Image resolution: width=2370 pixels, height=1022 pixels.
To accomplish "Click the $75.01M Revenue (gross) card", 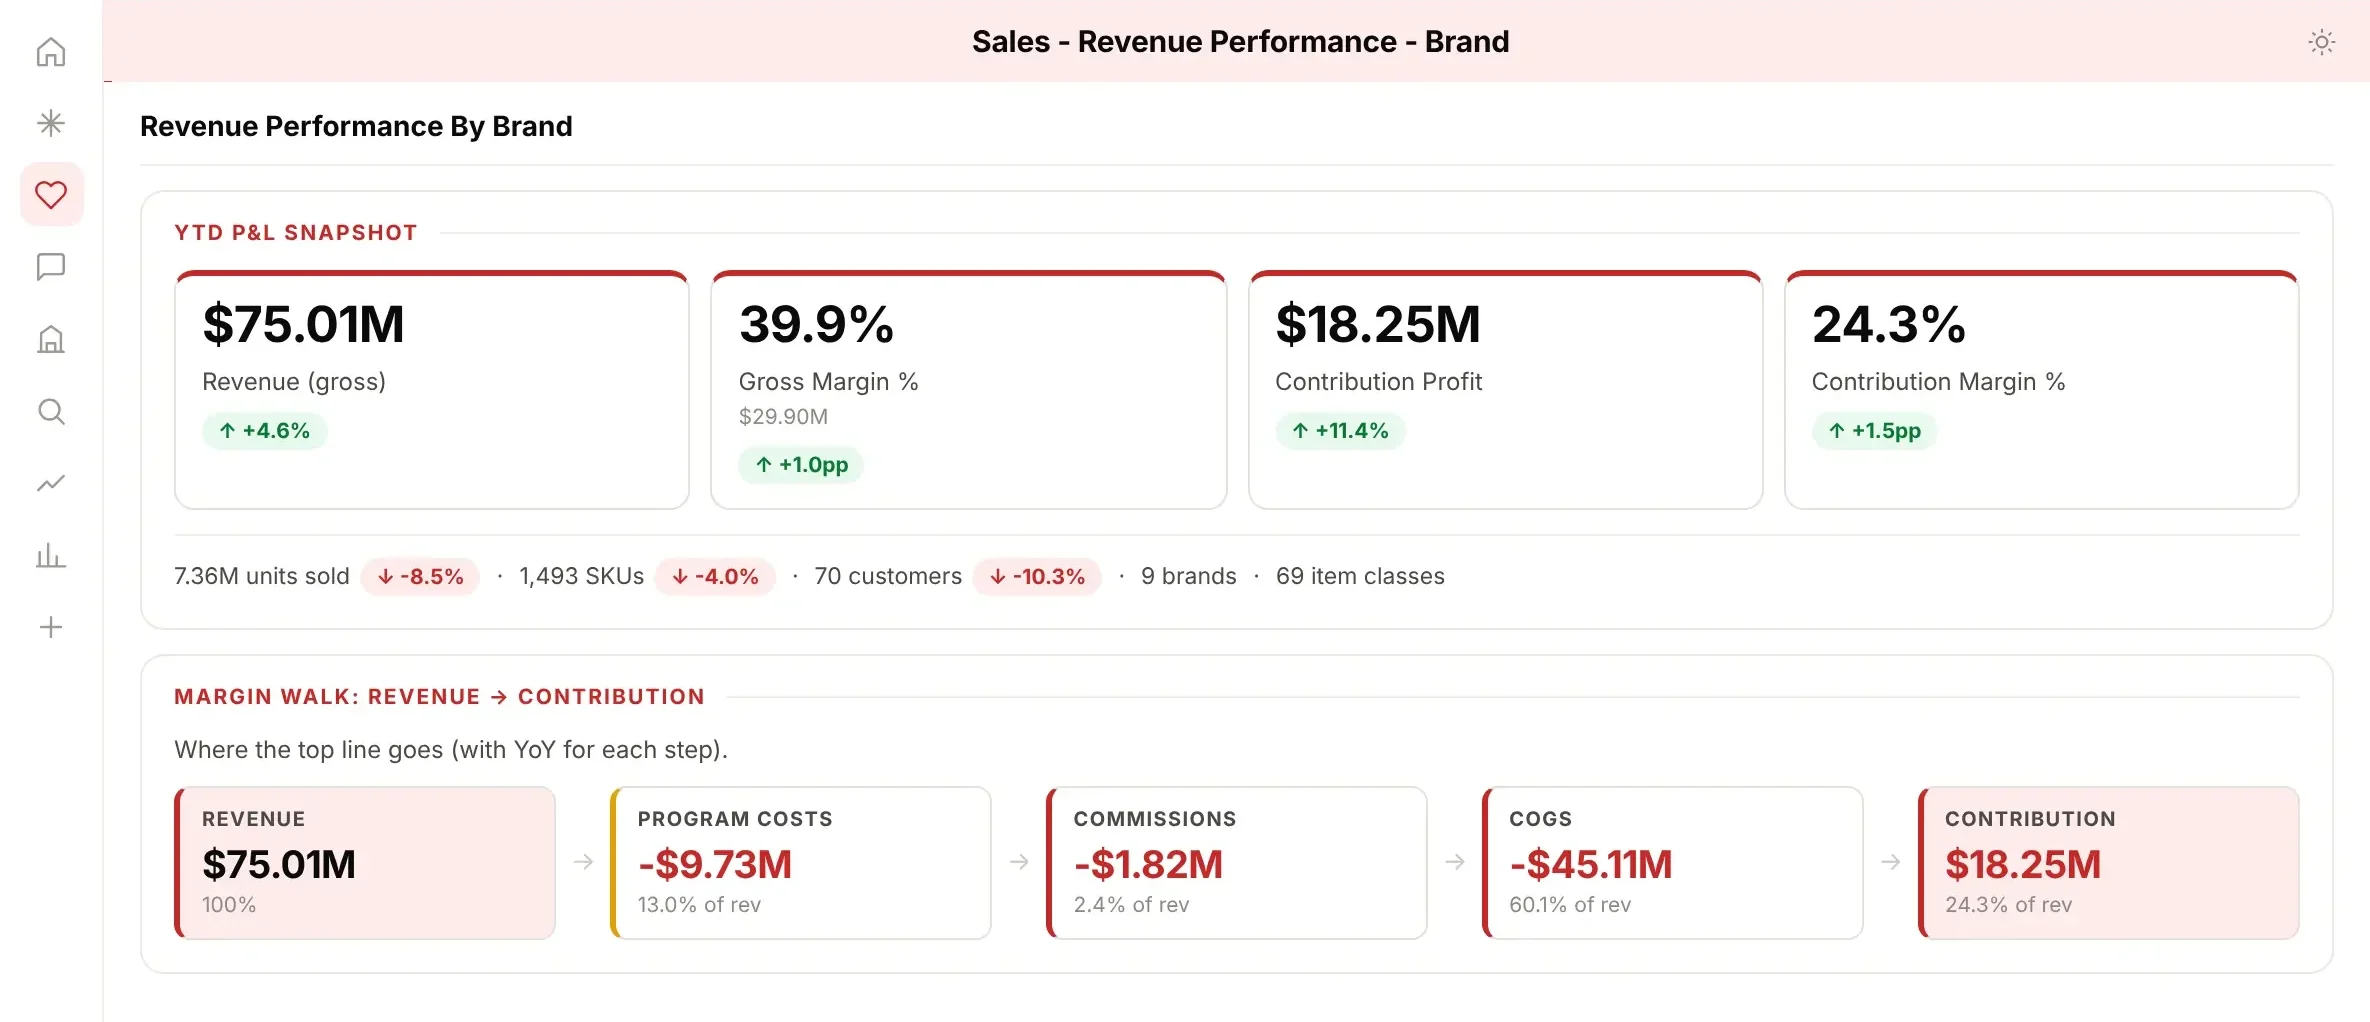I will (x=432, y=390).
